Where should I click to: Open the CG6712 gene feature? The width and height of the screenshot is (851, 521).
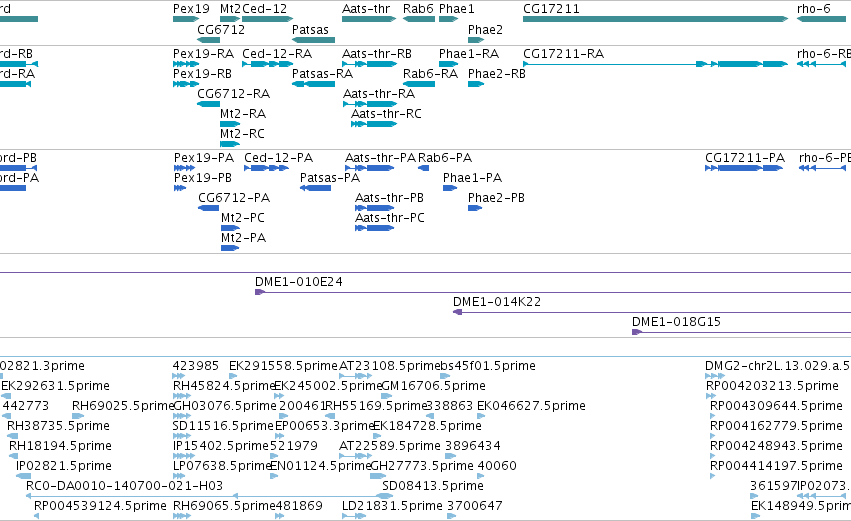coord(208,40)
